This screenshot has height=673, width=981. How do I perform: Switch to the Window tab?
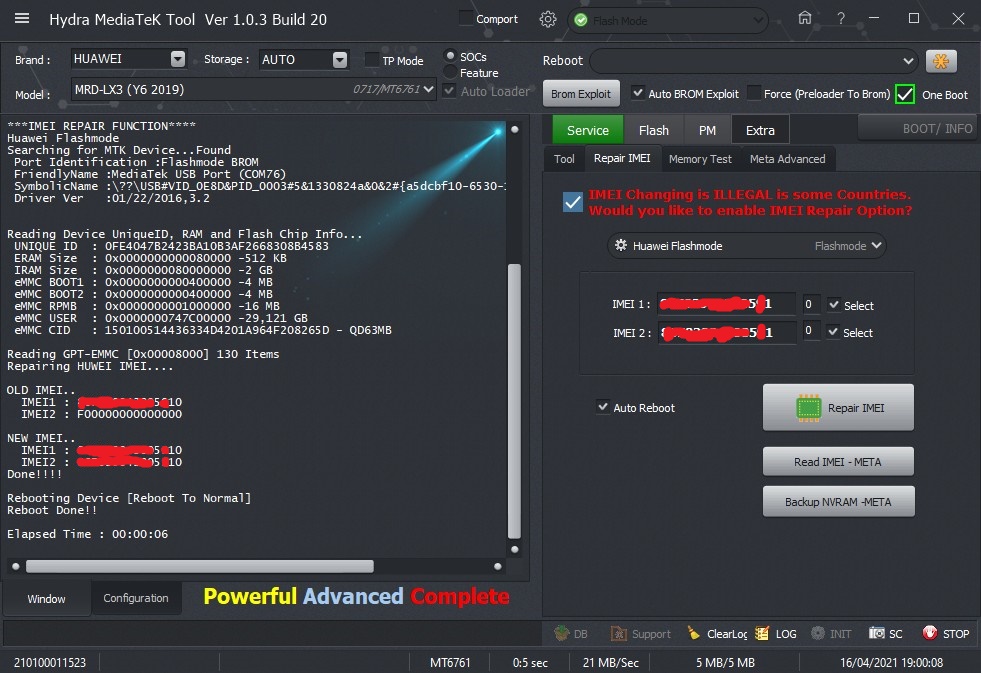pos(46,599)
